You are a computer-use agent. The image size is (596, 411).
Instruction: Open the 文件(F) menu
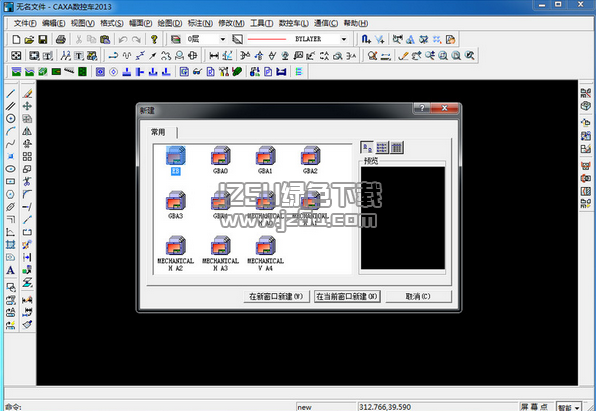pyautogui.click(x=25, y=23)
